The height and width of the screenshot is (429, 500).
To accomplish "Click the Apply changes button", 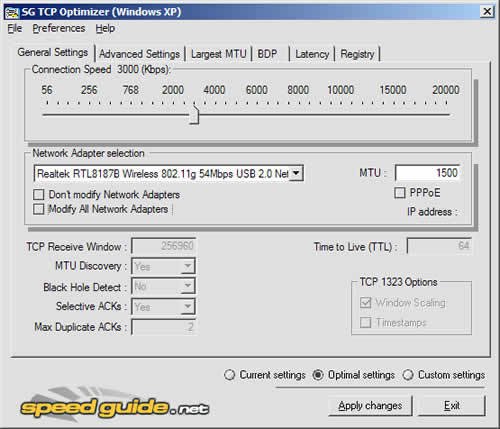I will (x=370, y=406).
